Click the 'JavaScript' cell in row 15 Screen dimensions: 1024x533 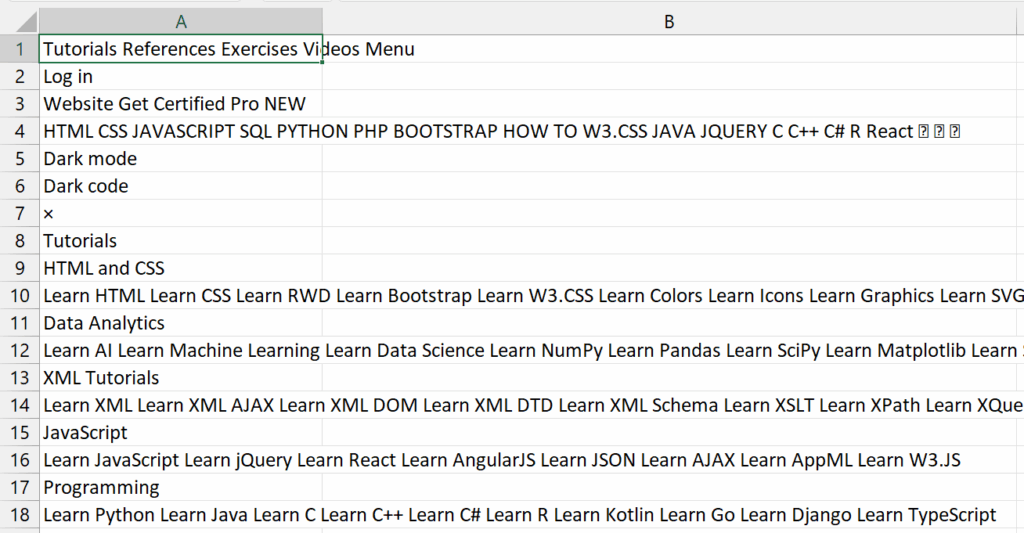tap(181, 433)
